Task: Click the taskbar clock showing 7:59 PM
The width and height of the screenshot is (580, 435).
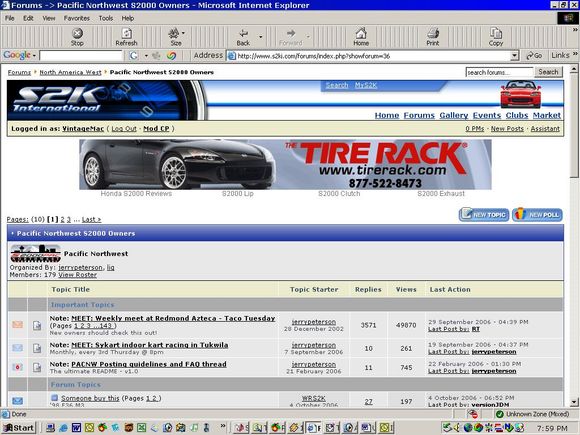Action: tap(552, 428)
